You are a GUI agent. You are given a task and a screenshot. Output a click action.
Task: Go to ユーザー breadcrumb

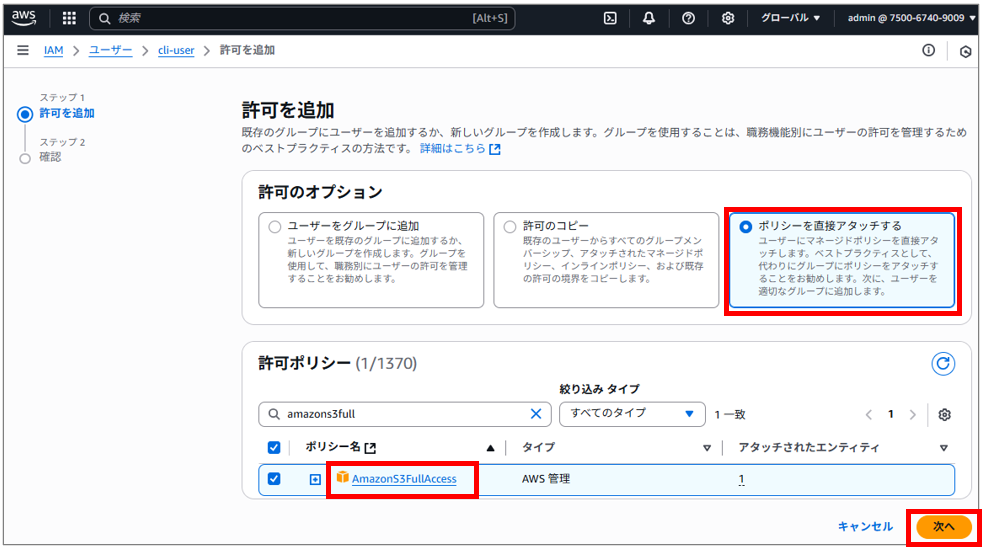pos(110,50)
